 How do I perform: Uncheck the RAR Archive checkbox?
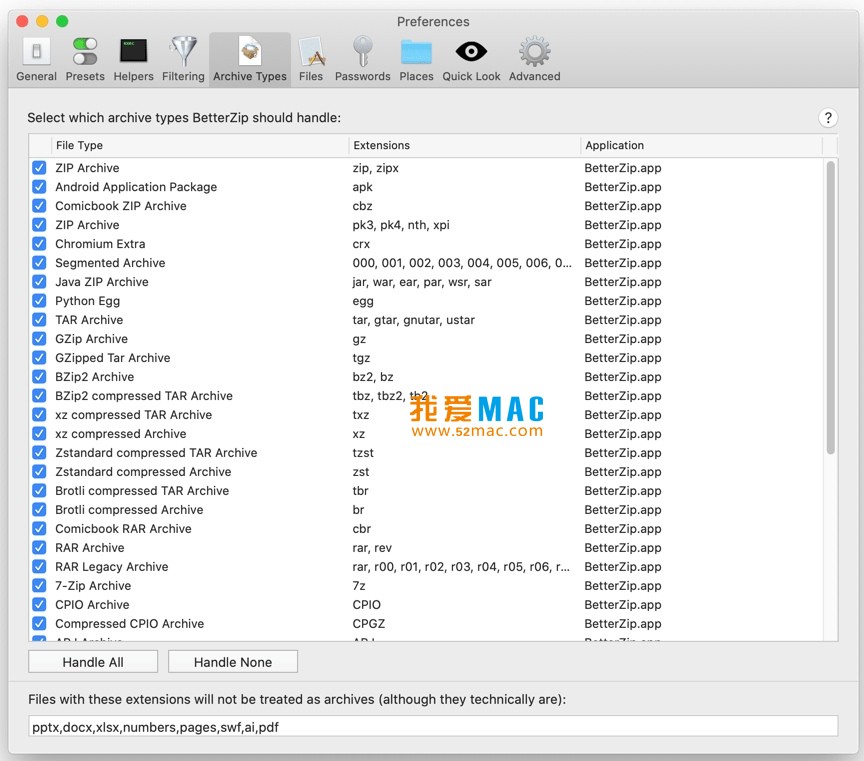coord(39,548)
